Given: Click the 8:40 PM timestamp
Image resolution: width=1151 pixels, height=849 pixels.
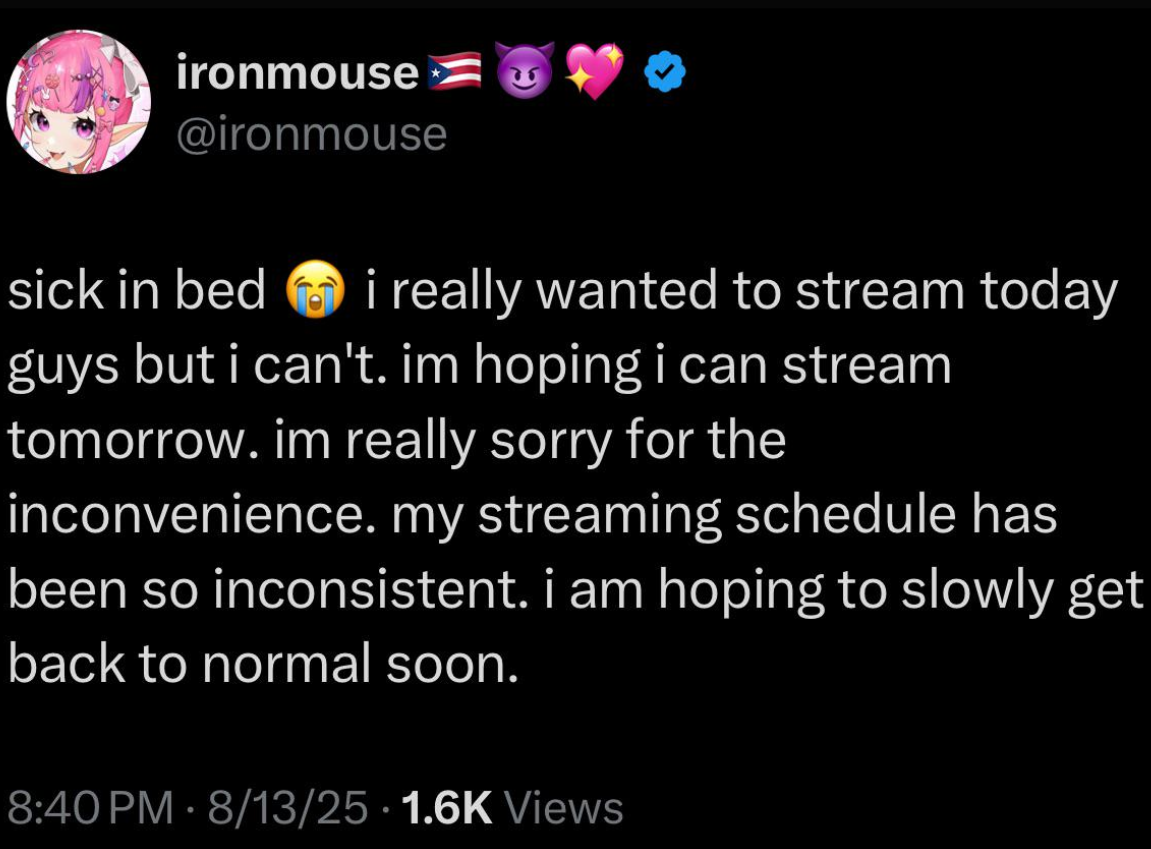Looking at the screenshot, I should pyautogui.click(x=90, y=807).
